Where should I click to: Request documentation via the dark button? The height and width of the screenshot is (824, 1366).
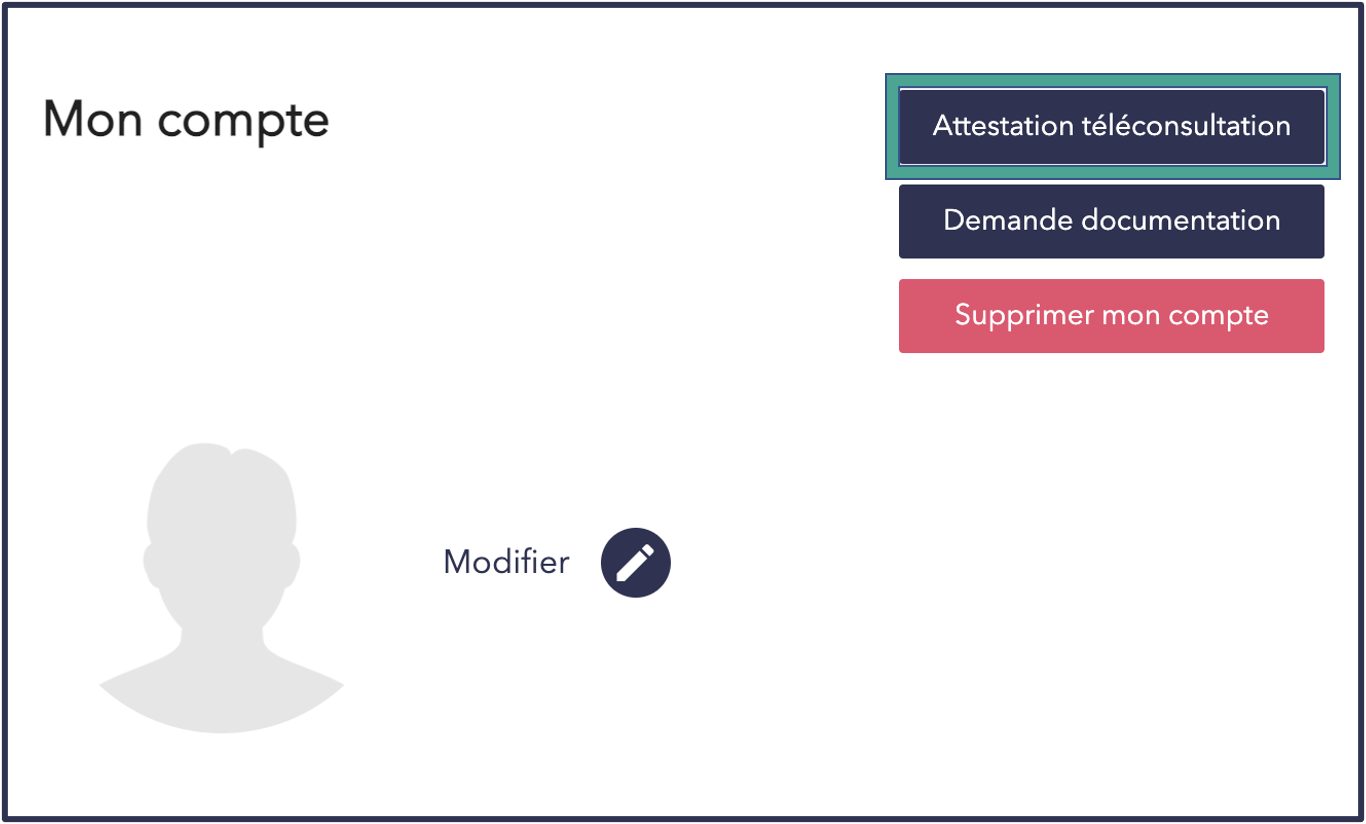(1111, 221)
